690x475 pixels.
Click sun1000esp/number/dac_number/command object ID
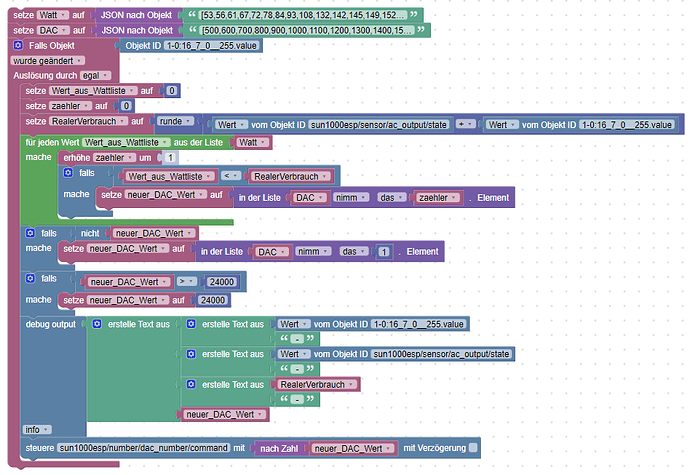(144, 448)
